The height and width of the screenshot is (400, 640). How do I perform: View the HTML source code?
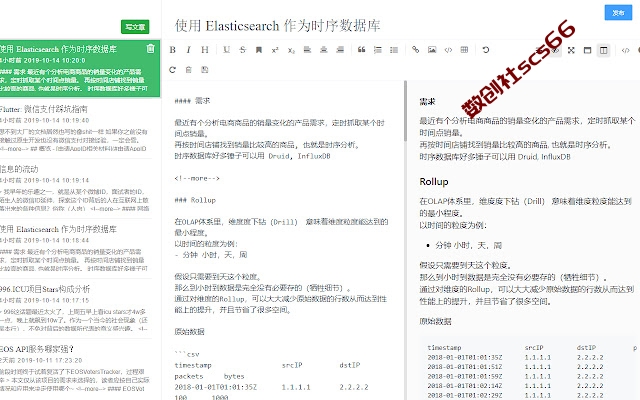[x=625, y=50]
